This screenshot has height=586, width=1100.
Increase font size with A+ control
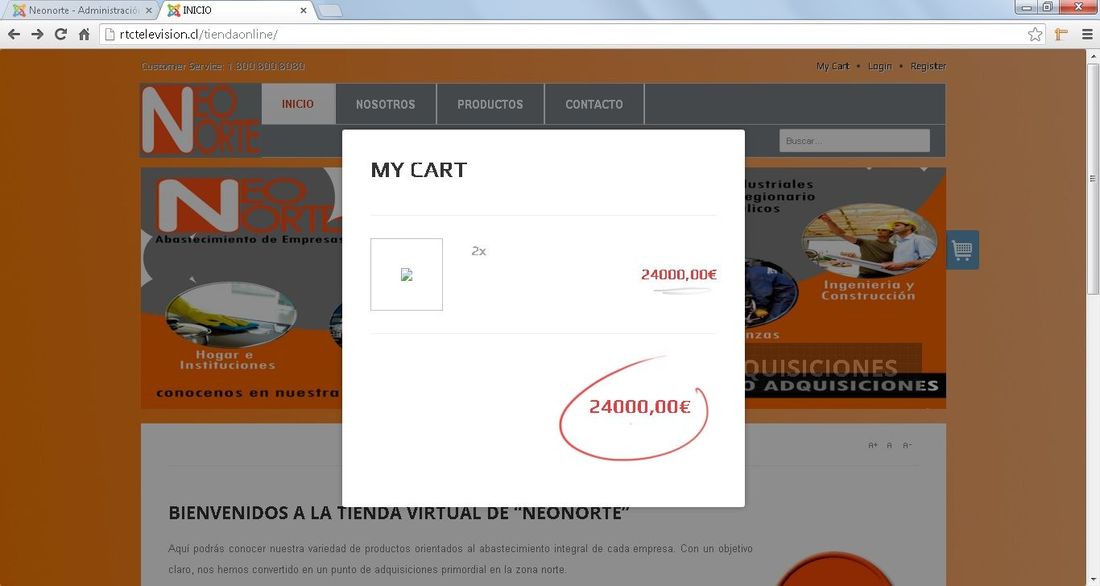873,445
